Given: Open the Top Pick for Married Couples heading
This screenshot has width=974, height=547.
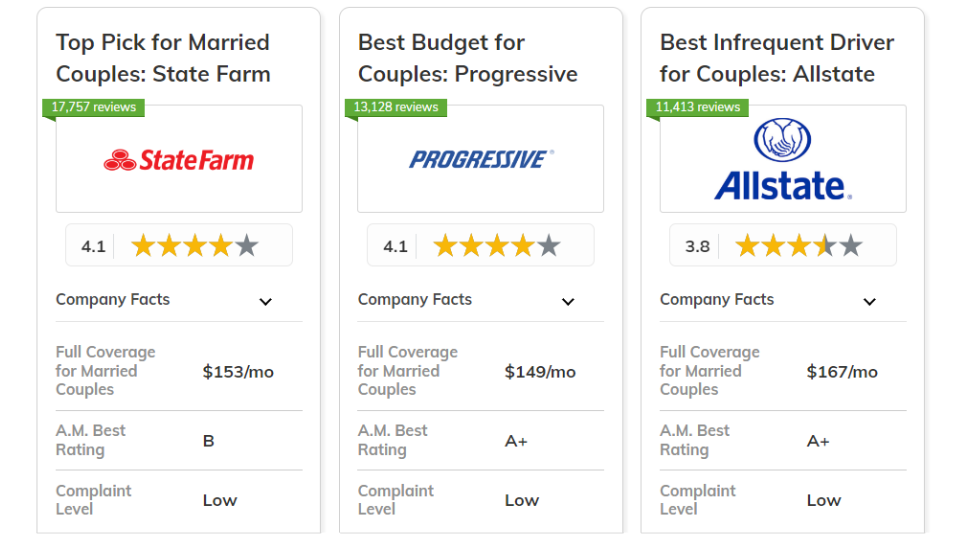Looking at the screenshot, I should click(x=163, y=58).
